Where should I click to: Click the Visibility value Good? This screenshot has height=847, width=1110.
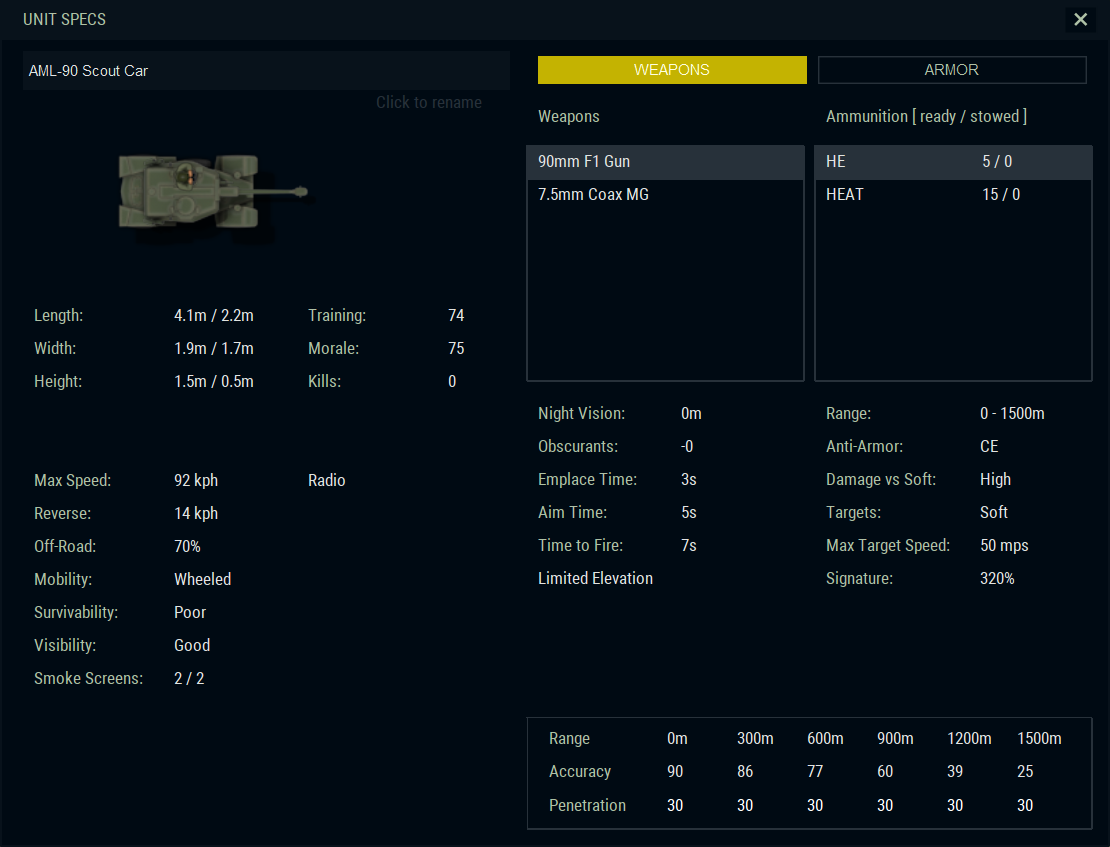point(192,646)
